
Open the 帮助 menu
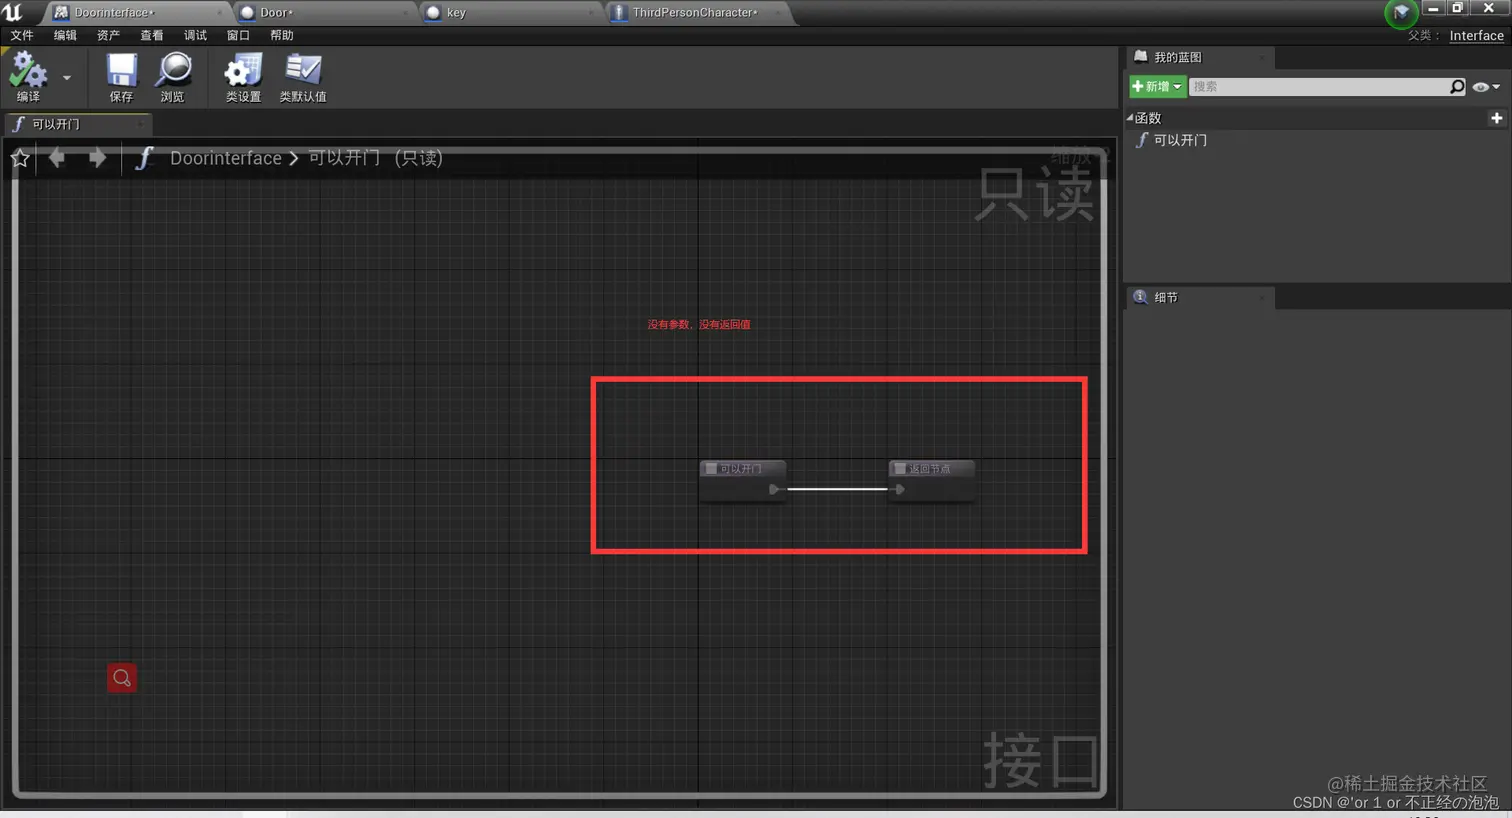point(282,35)
